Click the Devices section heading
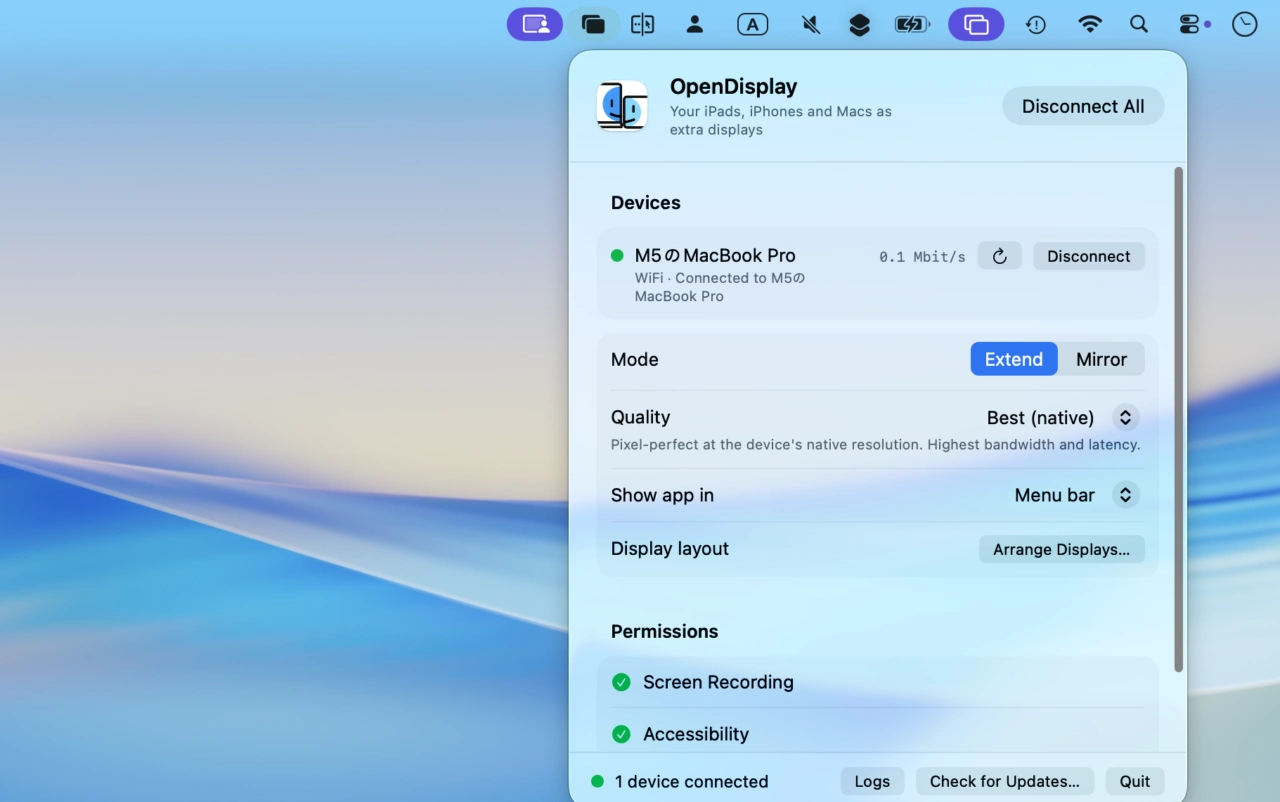The height and width of the screenshot is (802, 1280). (x=645, y=202)
